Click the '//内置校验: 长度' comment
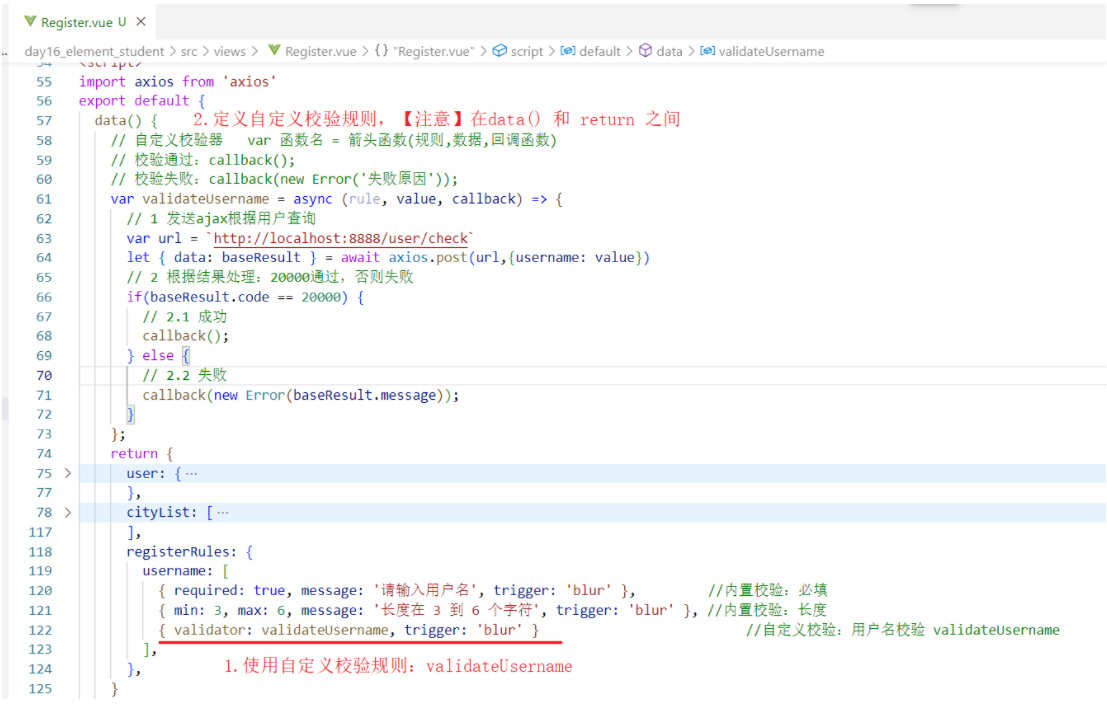The image size is (1107, 708). pos(767,611)
